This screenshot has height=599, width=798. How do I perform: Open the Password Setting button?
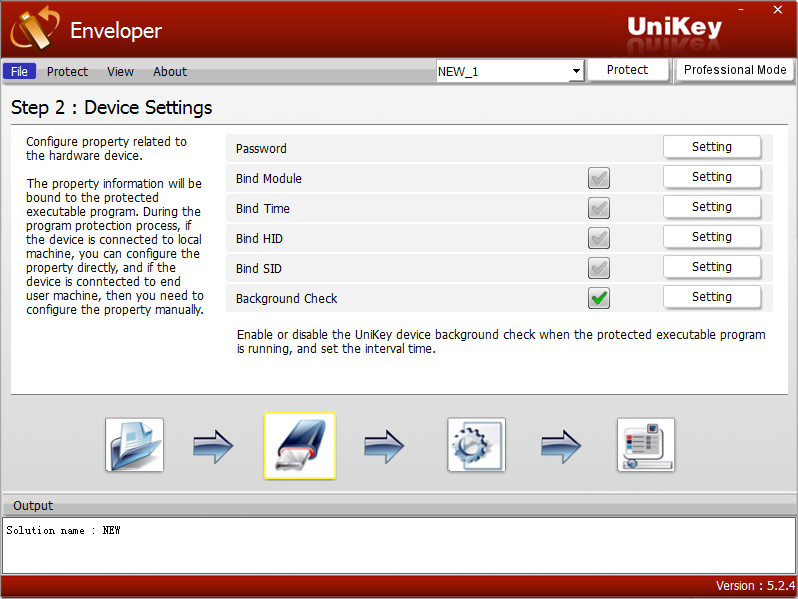711,147
